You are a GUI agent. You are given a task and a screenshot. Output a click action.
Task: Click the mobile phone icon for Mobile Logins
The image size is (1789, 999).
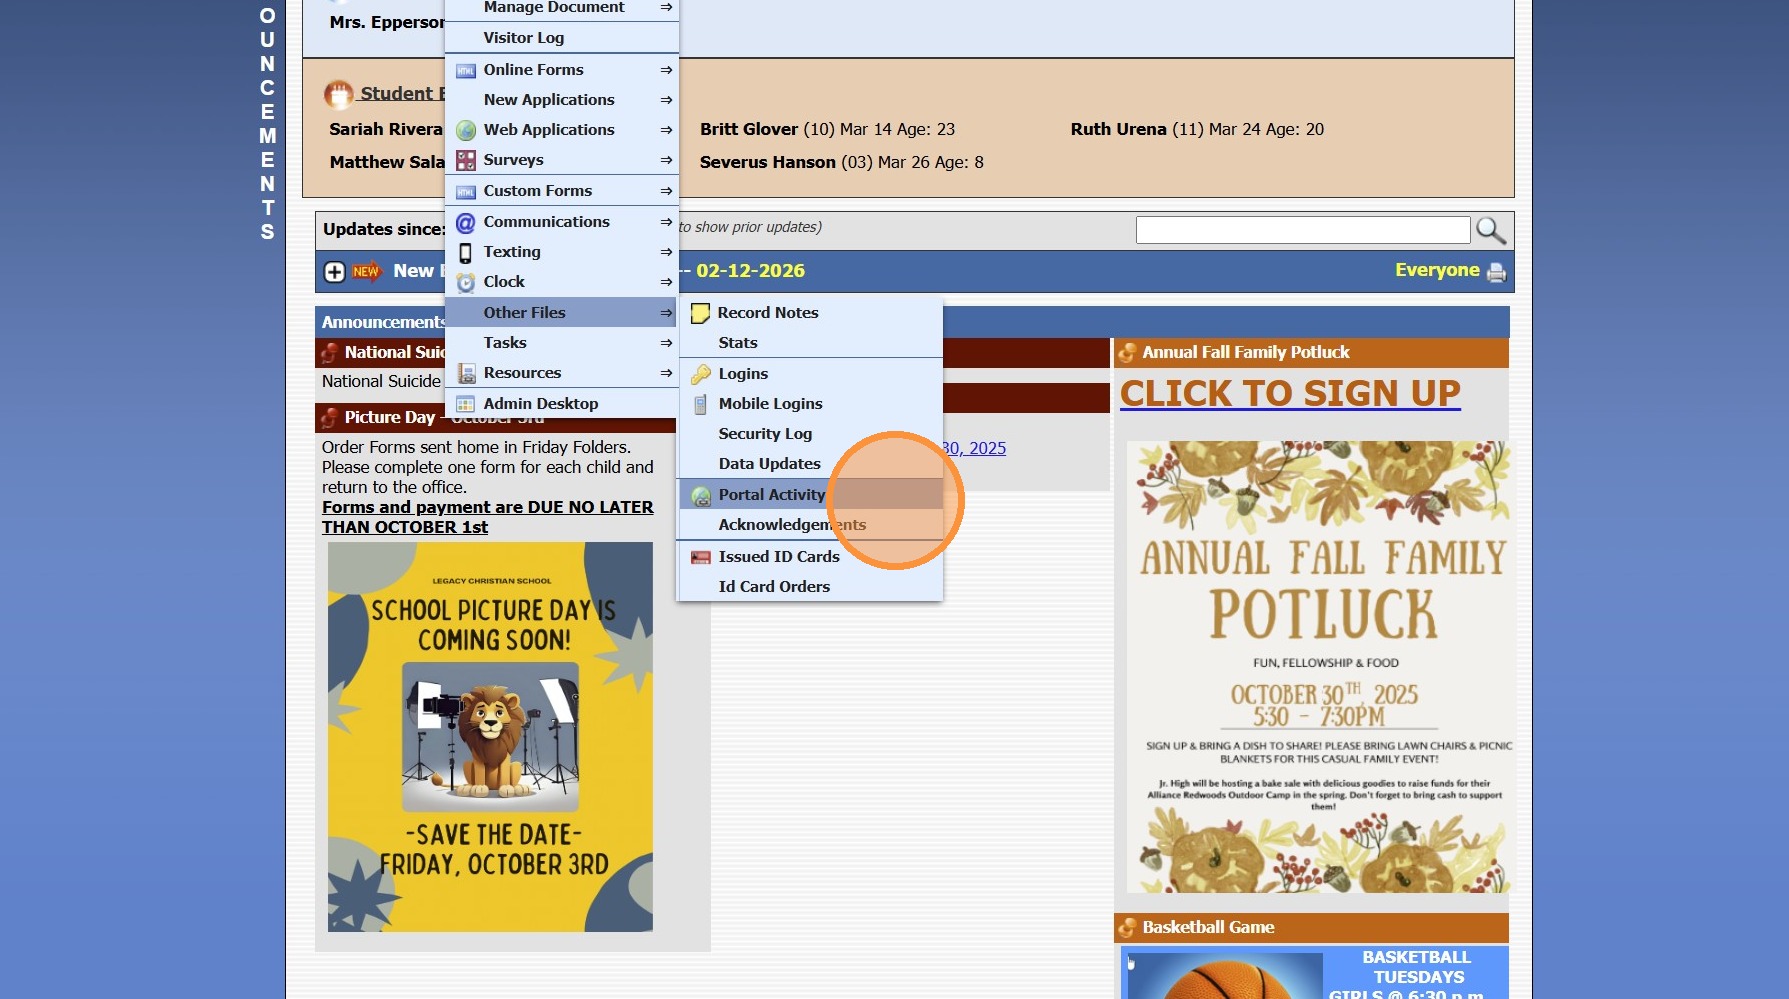click(701, 404)
